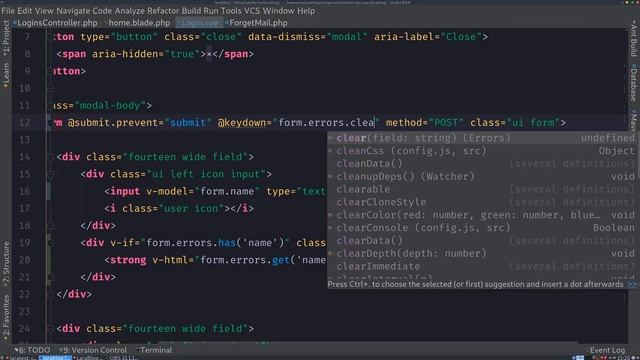Open the Edit menu
This screenshot has height=360, width=640.
tap(24, 11)
